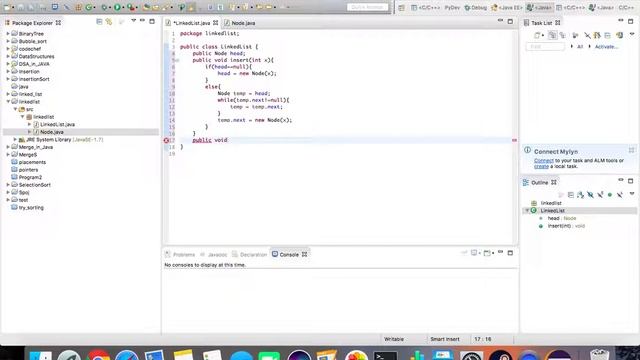
Task: Open Terminal from the Dock
Action: coord(385,356)
